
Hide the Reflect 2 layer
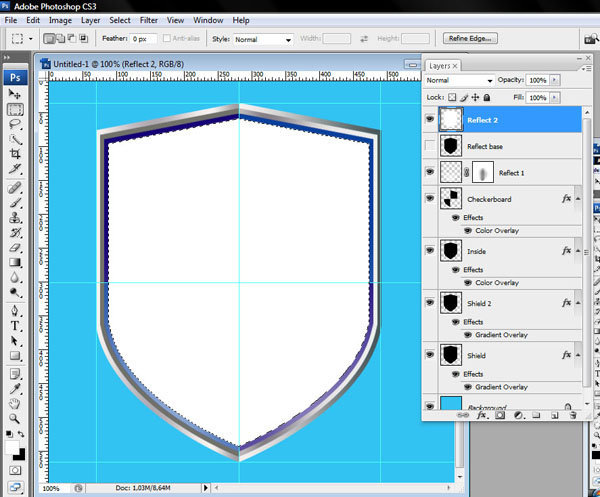click(430, 119)
